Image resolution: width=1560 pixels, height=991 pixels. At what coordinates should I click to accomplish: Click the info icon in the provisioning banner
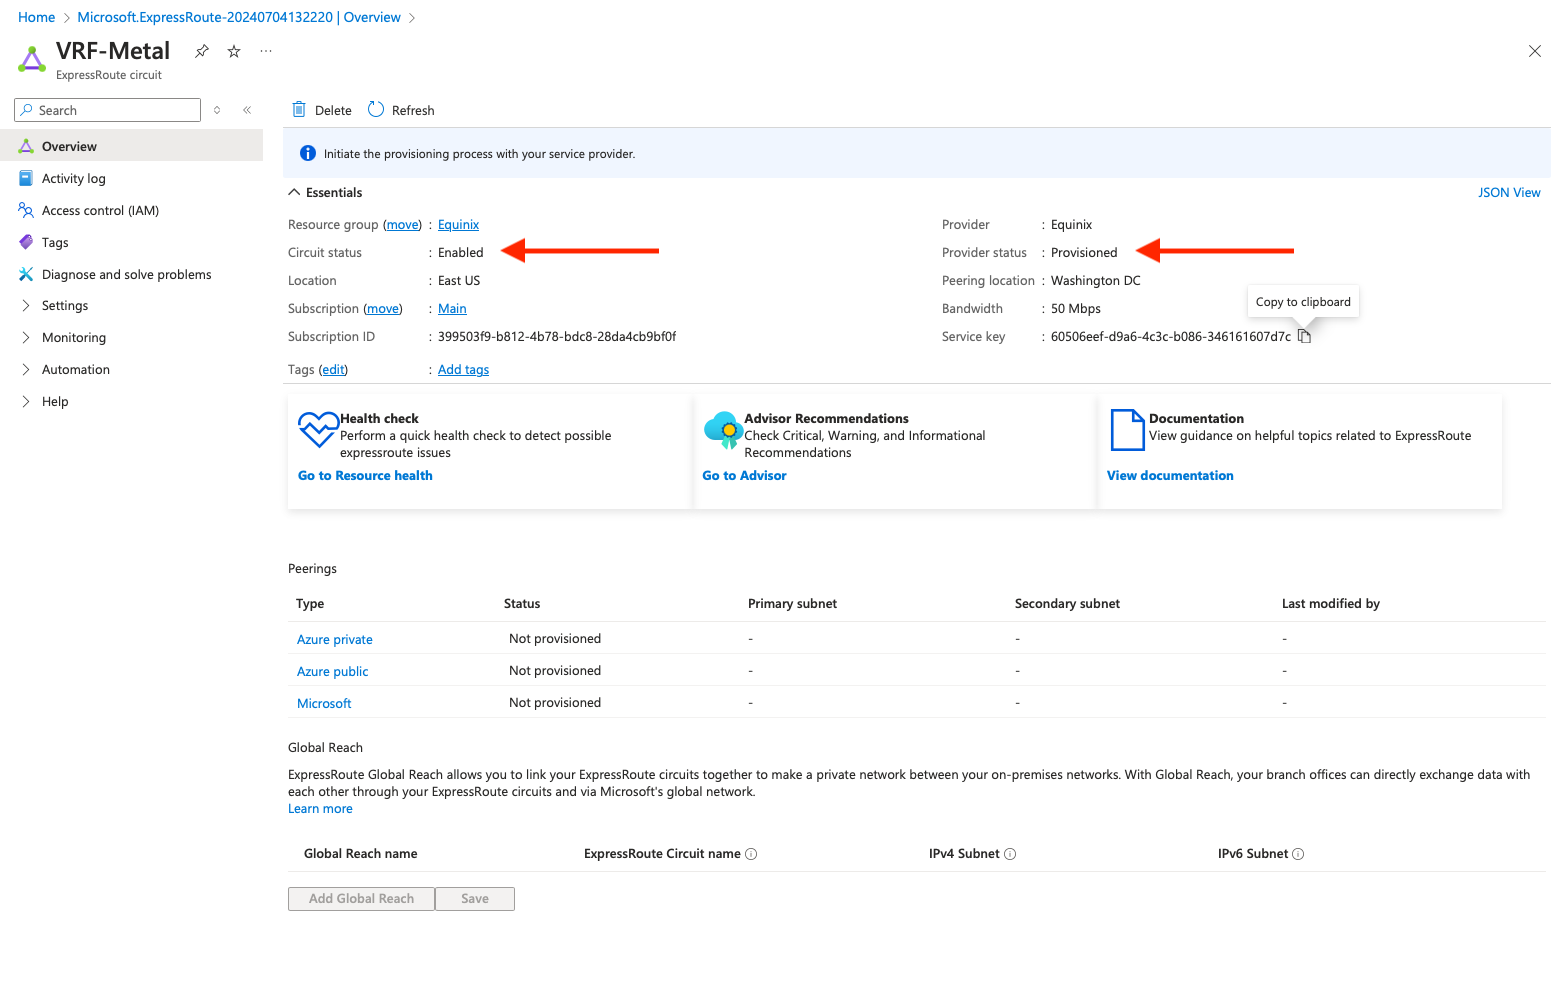click(308, 153)
